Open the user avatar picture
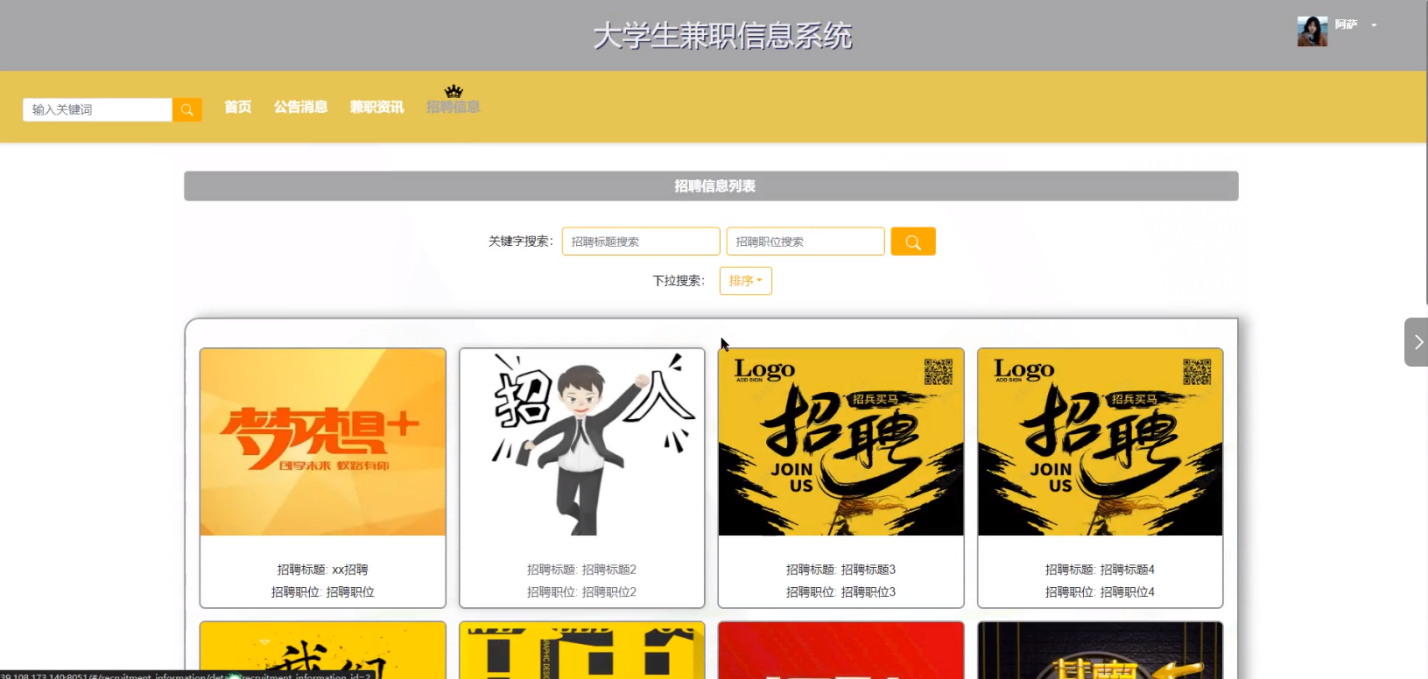Viewport: 1428px width, 679px height. tap(1312, 31)
